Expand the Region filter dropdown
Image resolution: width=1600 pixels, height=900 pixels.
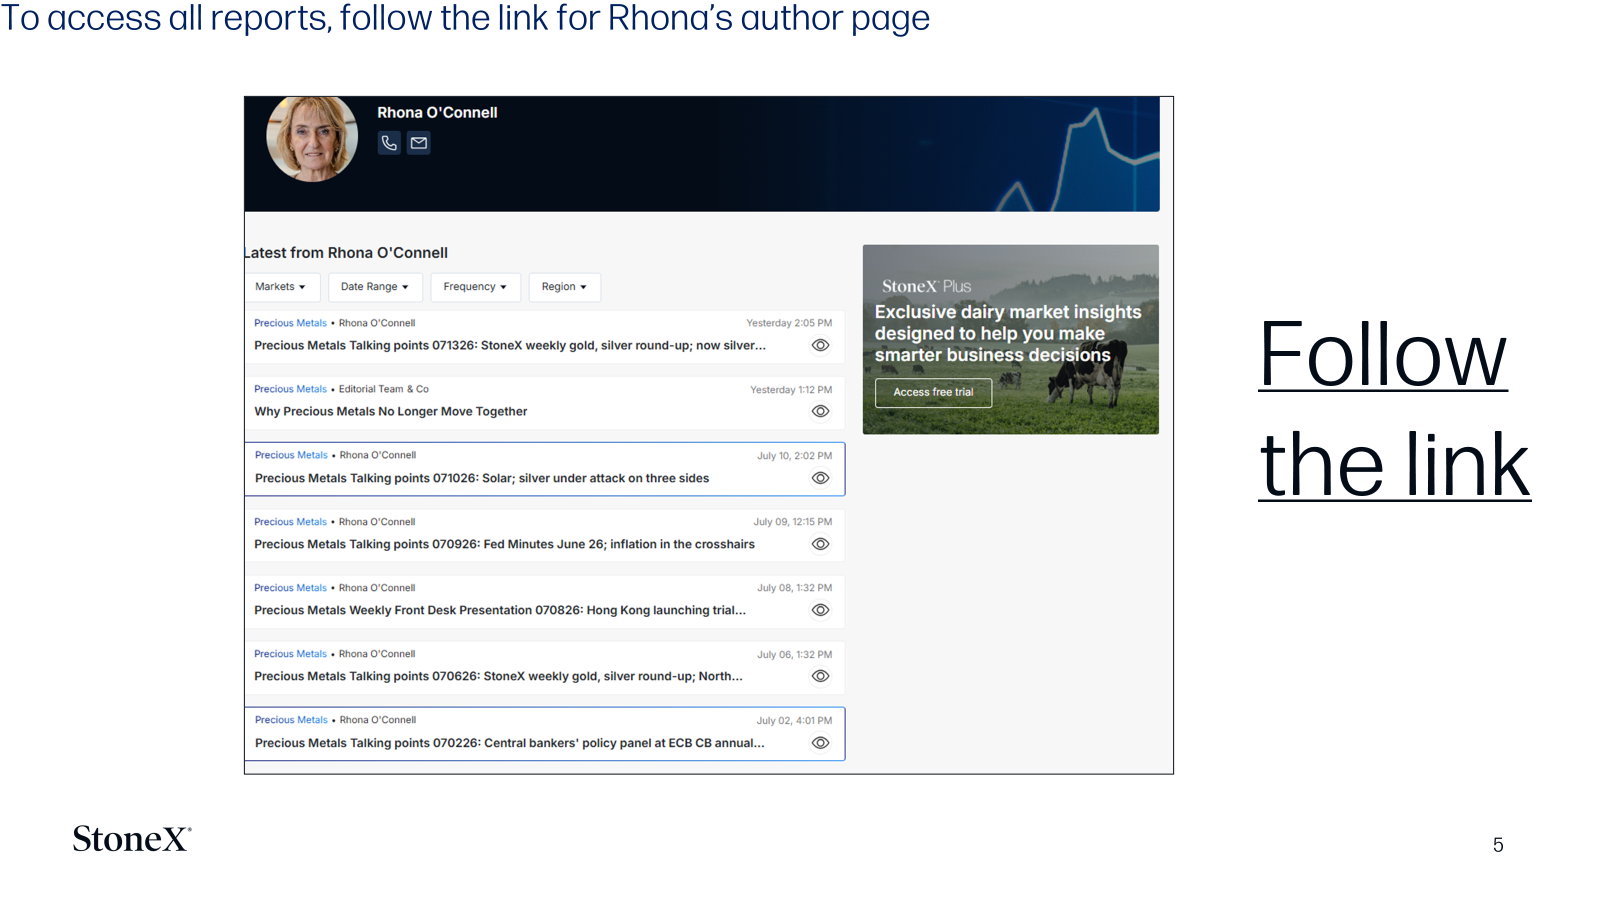pyautogui.click(x=564, y=287)
